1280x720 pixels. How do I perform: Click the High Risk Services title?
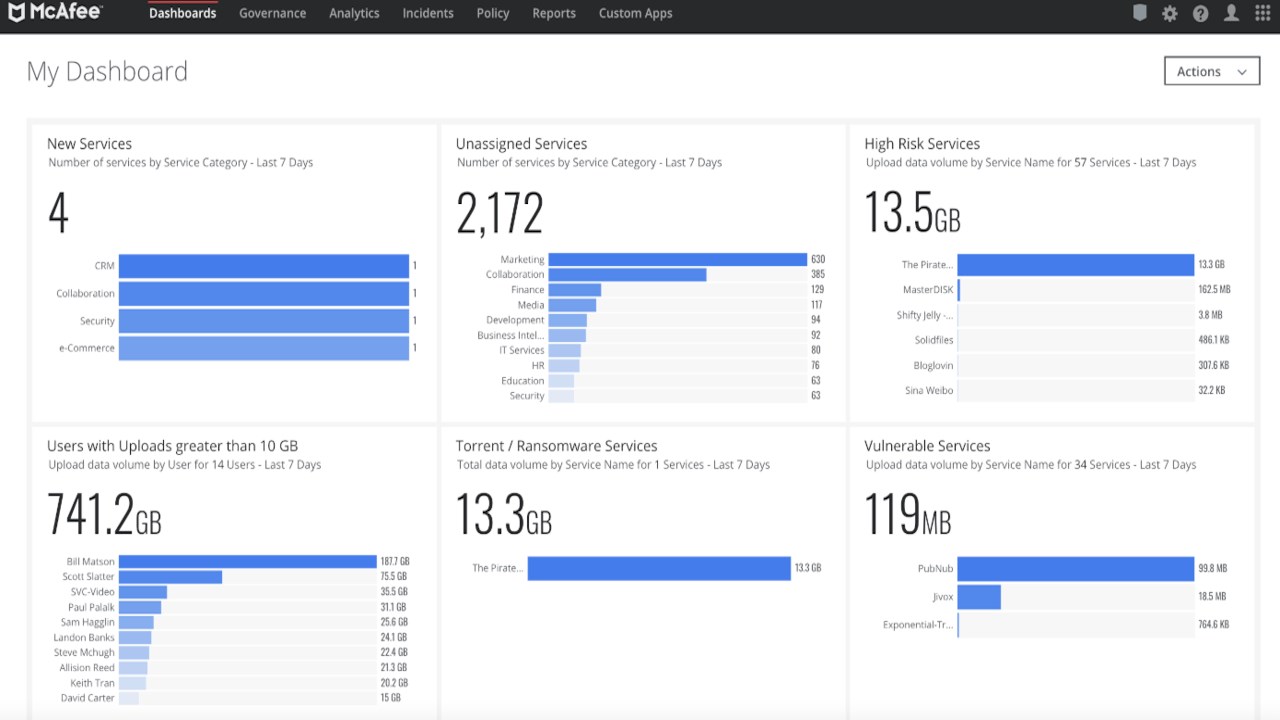coord(922,144)
